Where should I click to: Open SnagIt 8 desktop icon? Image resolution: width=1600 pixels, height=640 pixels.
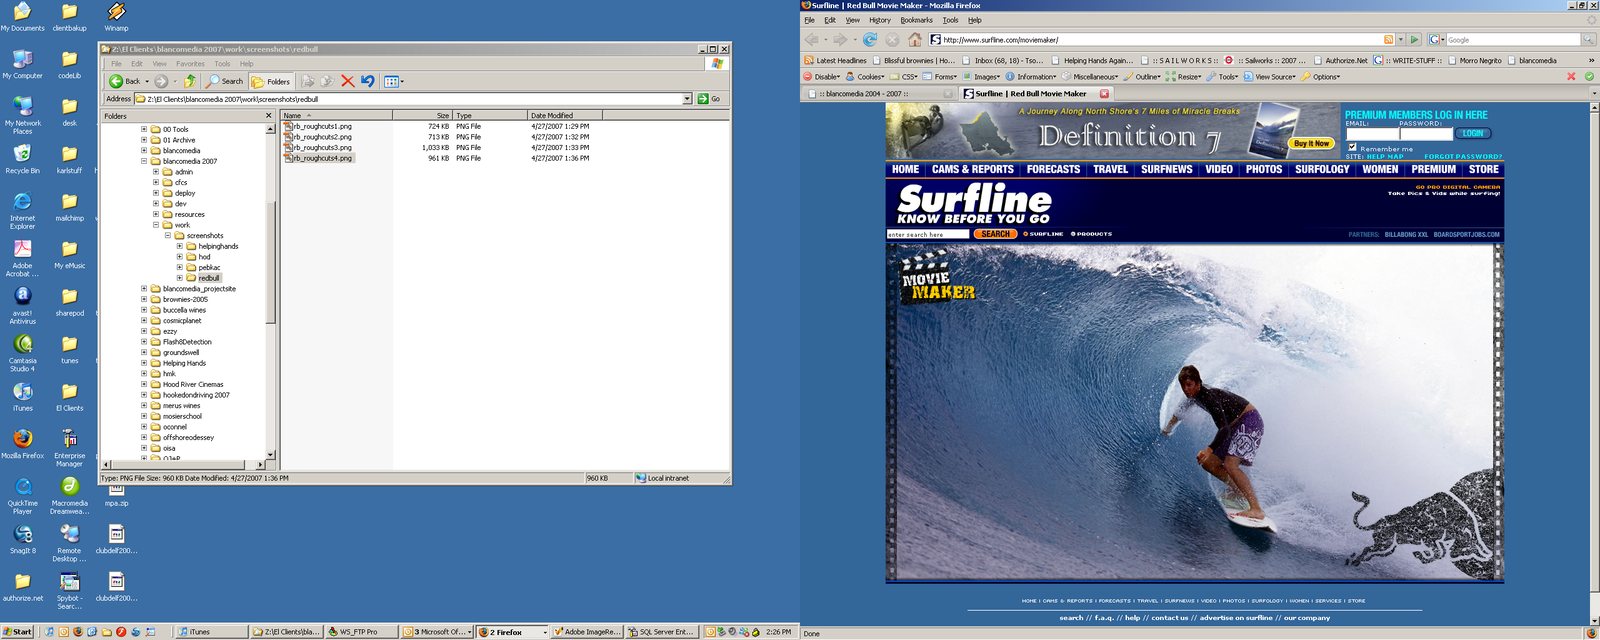pyautogui.click(x=22, y=540)
